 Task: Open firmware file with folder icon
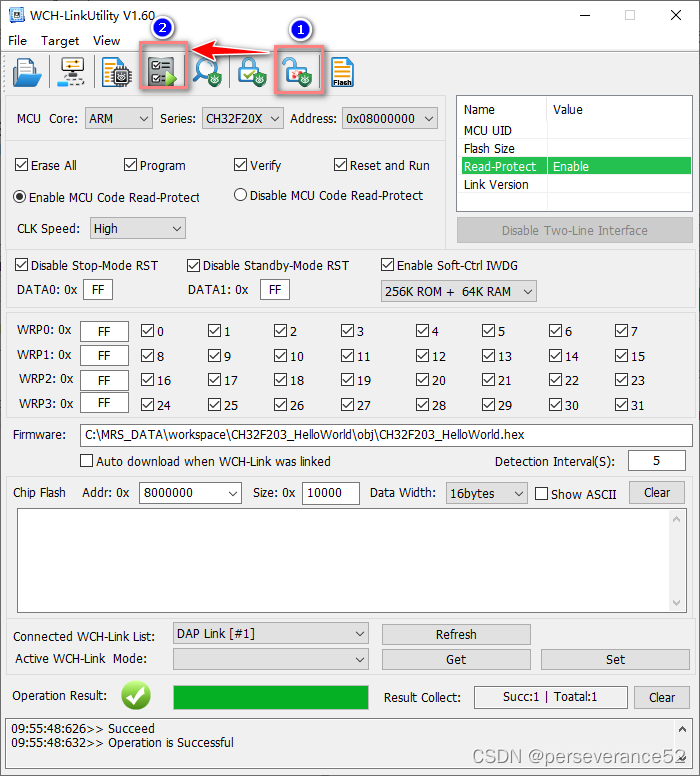click(x=27, y=72)
